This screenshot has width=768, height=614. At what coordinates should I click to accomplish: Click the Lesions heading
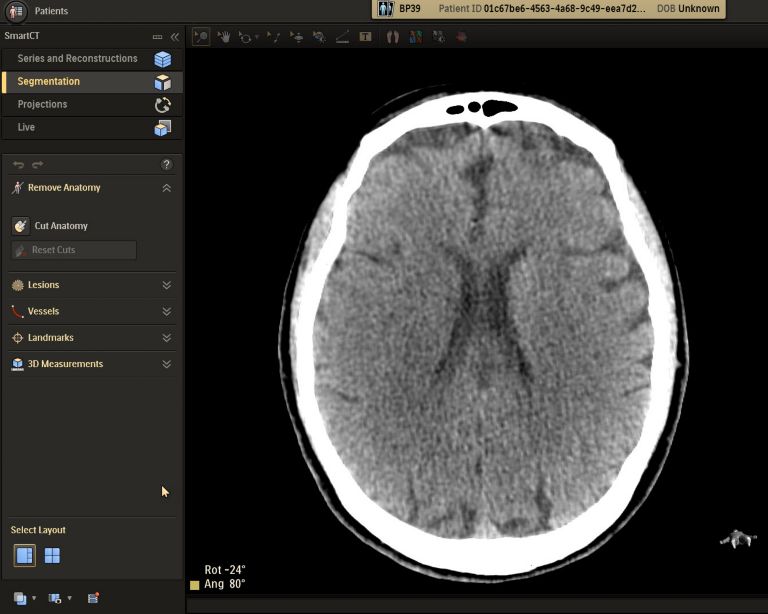tap(44, 285)
